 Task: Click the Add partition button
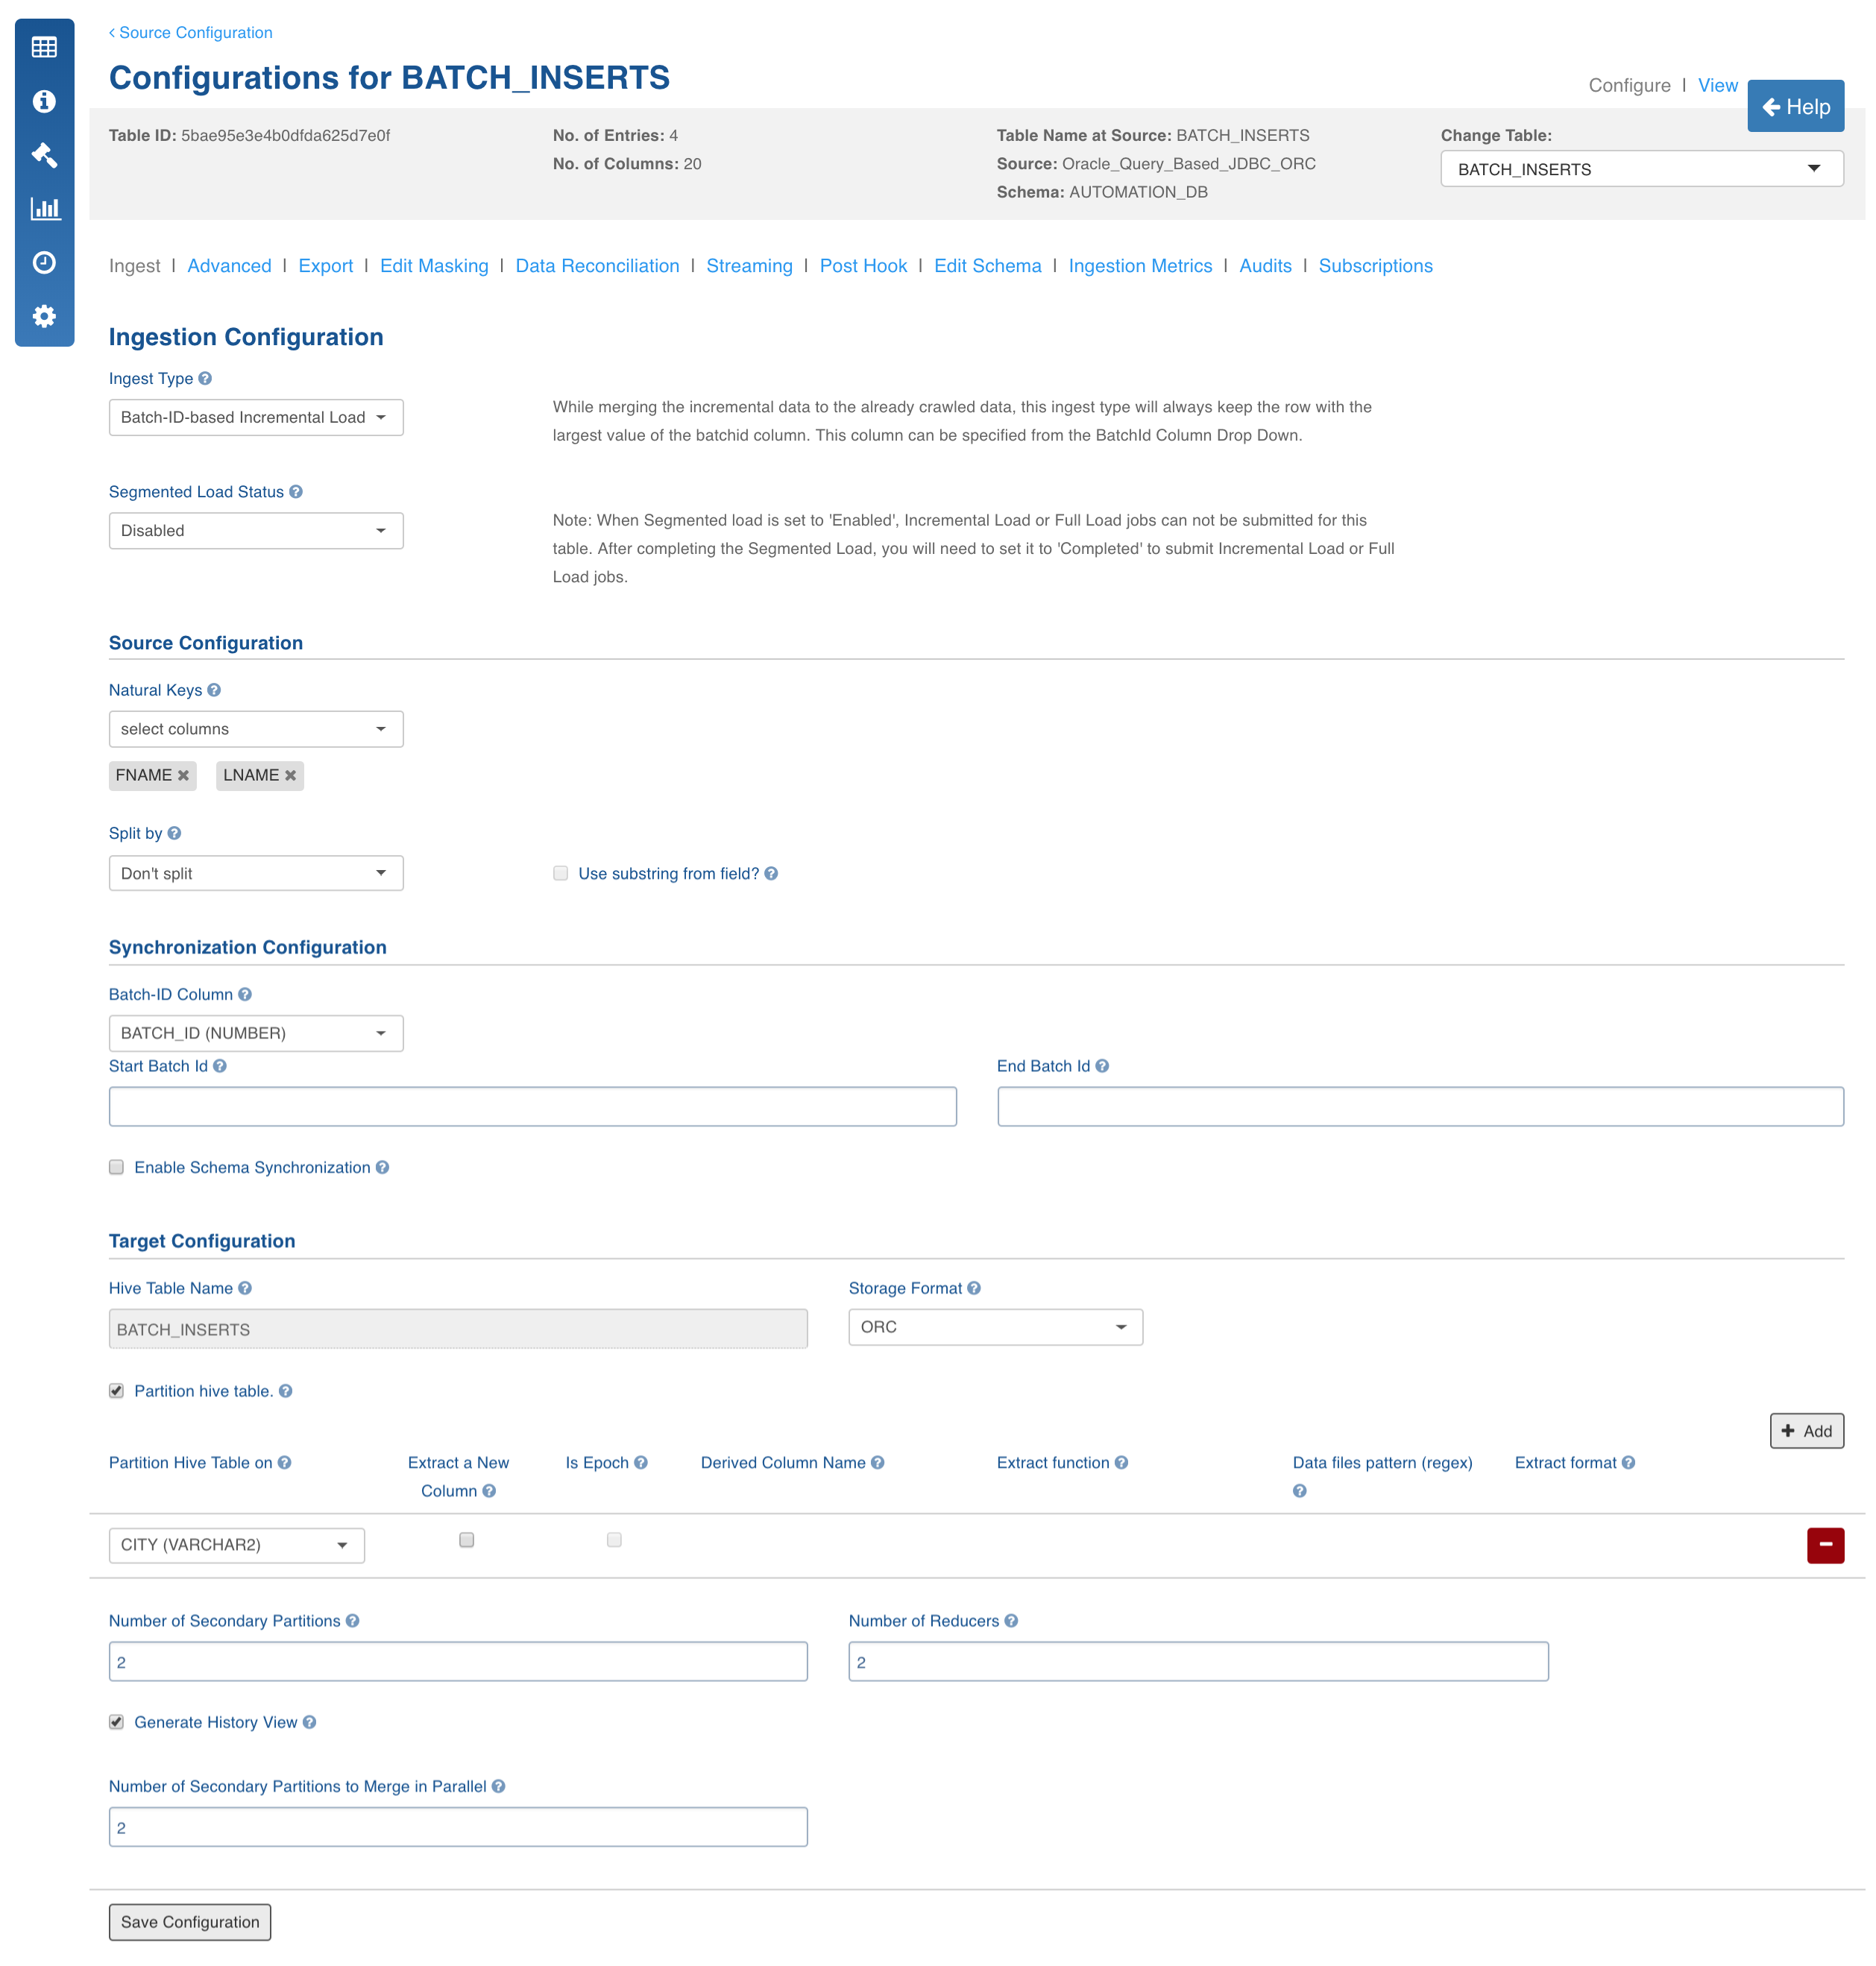tap(1807, 1431)
